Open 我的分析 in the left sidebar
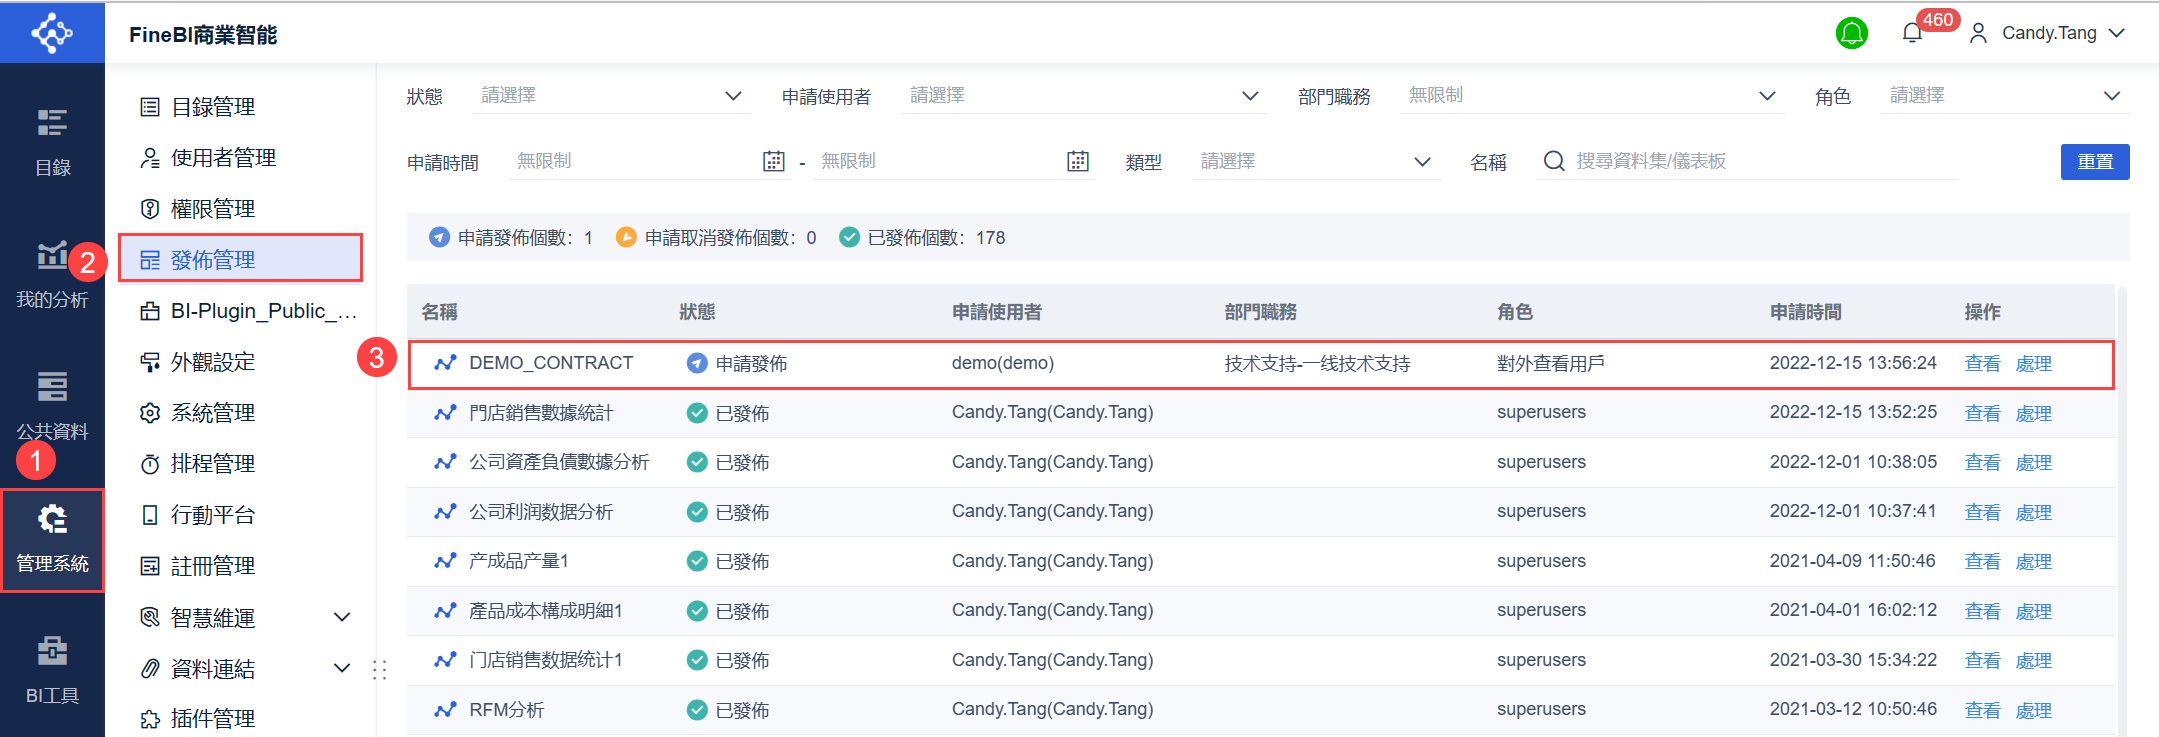The width and height of the screenshot is (2159, 737). (52, 275)
